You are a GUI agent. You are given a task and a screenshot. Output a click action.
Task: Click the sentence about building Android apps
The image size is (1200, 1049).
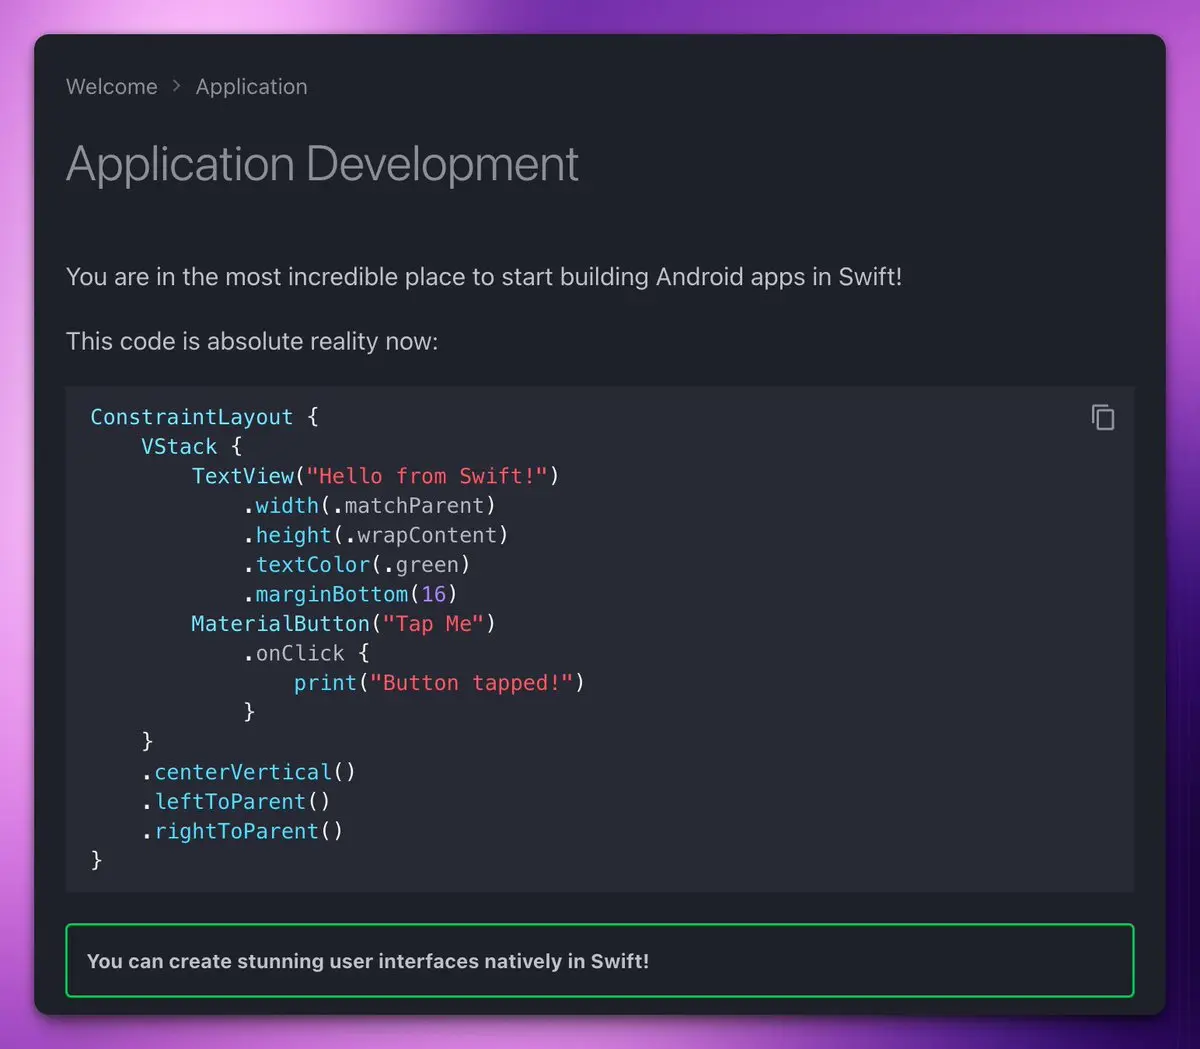point(484,277)
